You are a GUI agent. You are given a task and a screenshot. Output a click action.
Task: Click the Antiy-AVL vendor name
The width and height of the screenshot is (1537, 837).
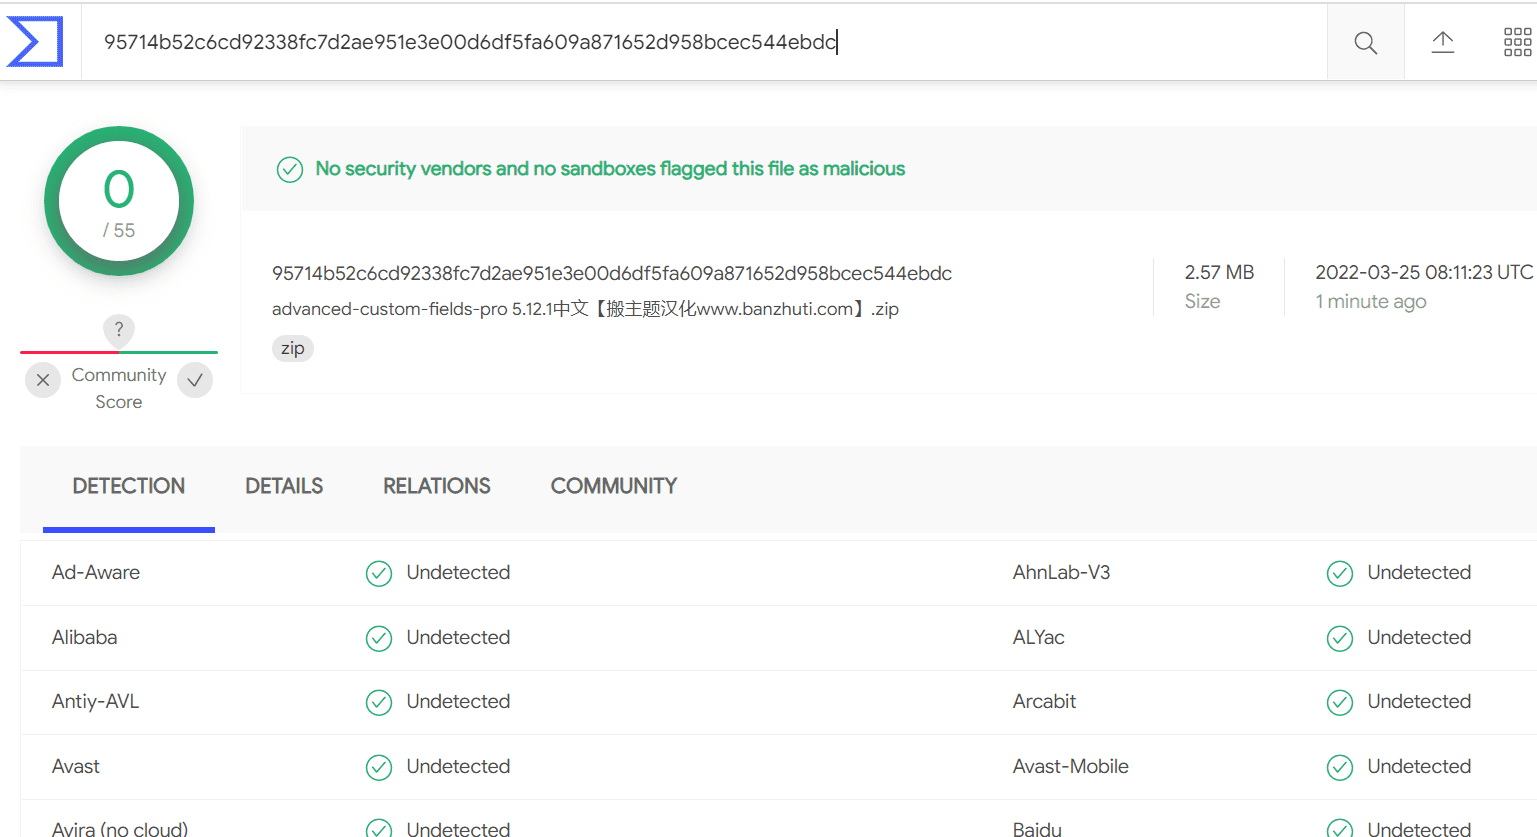96,701
